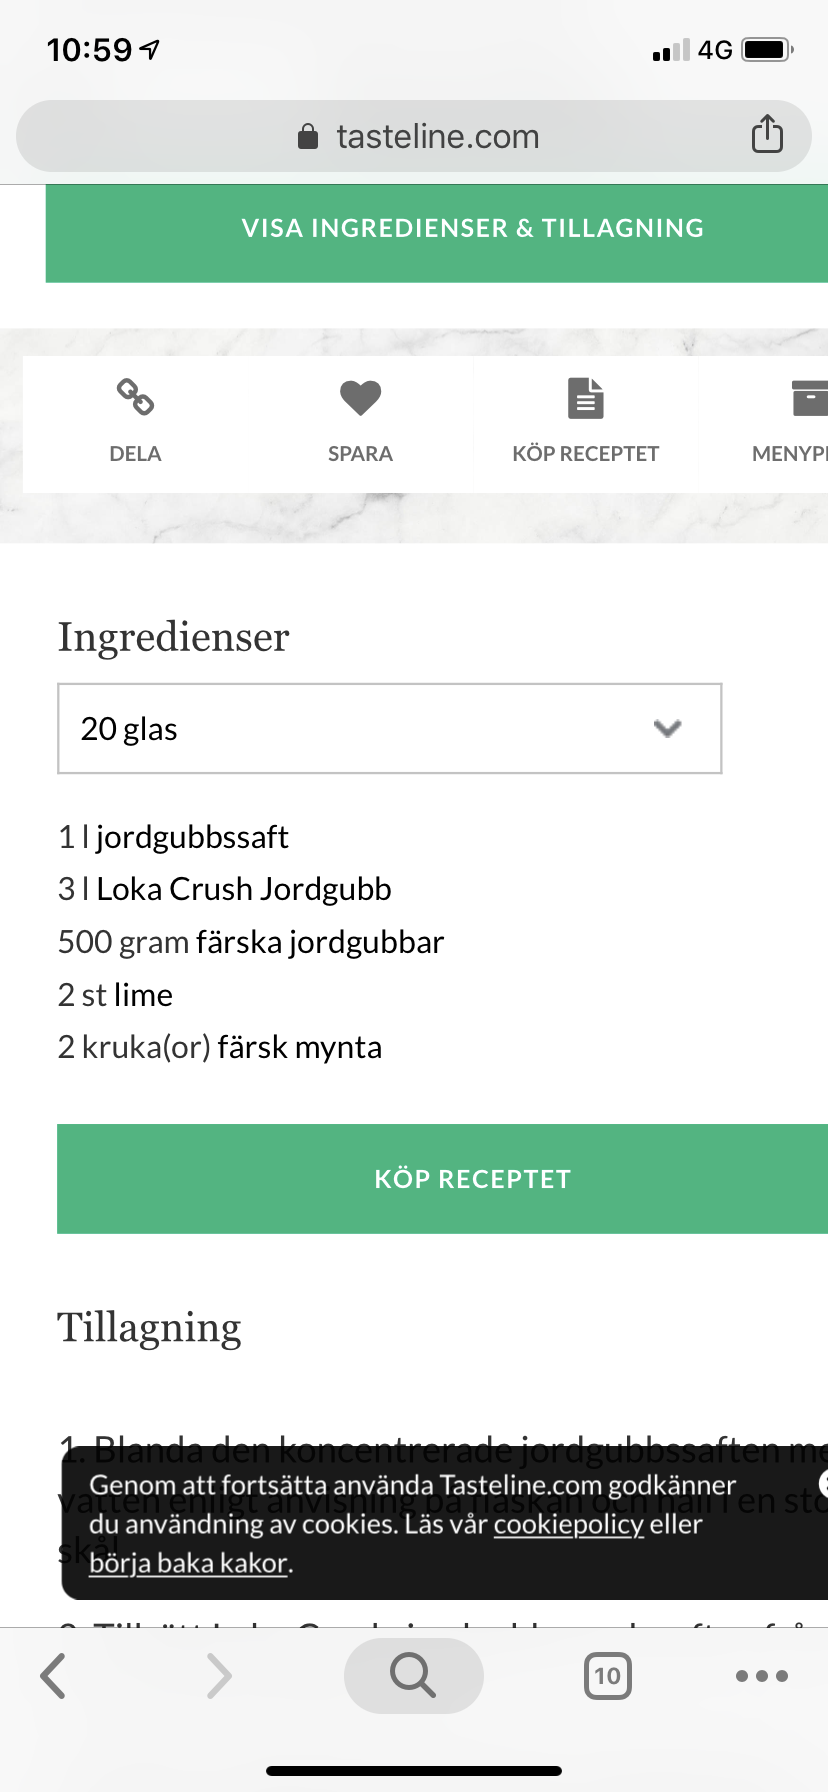Viewport: 828px width, 1792px height.
Task: Open the tab switcher showing 10 tabs
Action: pos(607,1675)
